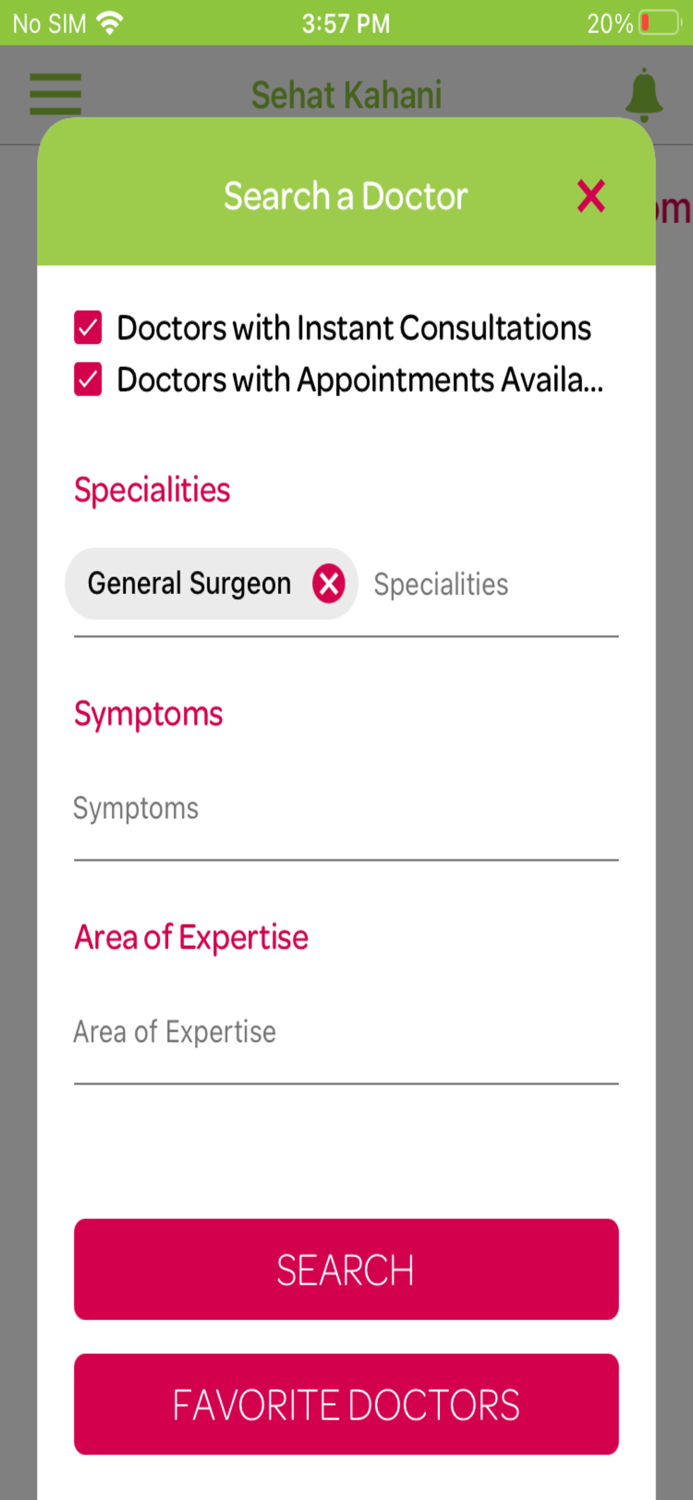This screenshot has width=693, height=1500.
Task: Tap the clock showing 3:57 PM
Action: (346, 22)
